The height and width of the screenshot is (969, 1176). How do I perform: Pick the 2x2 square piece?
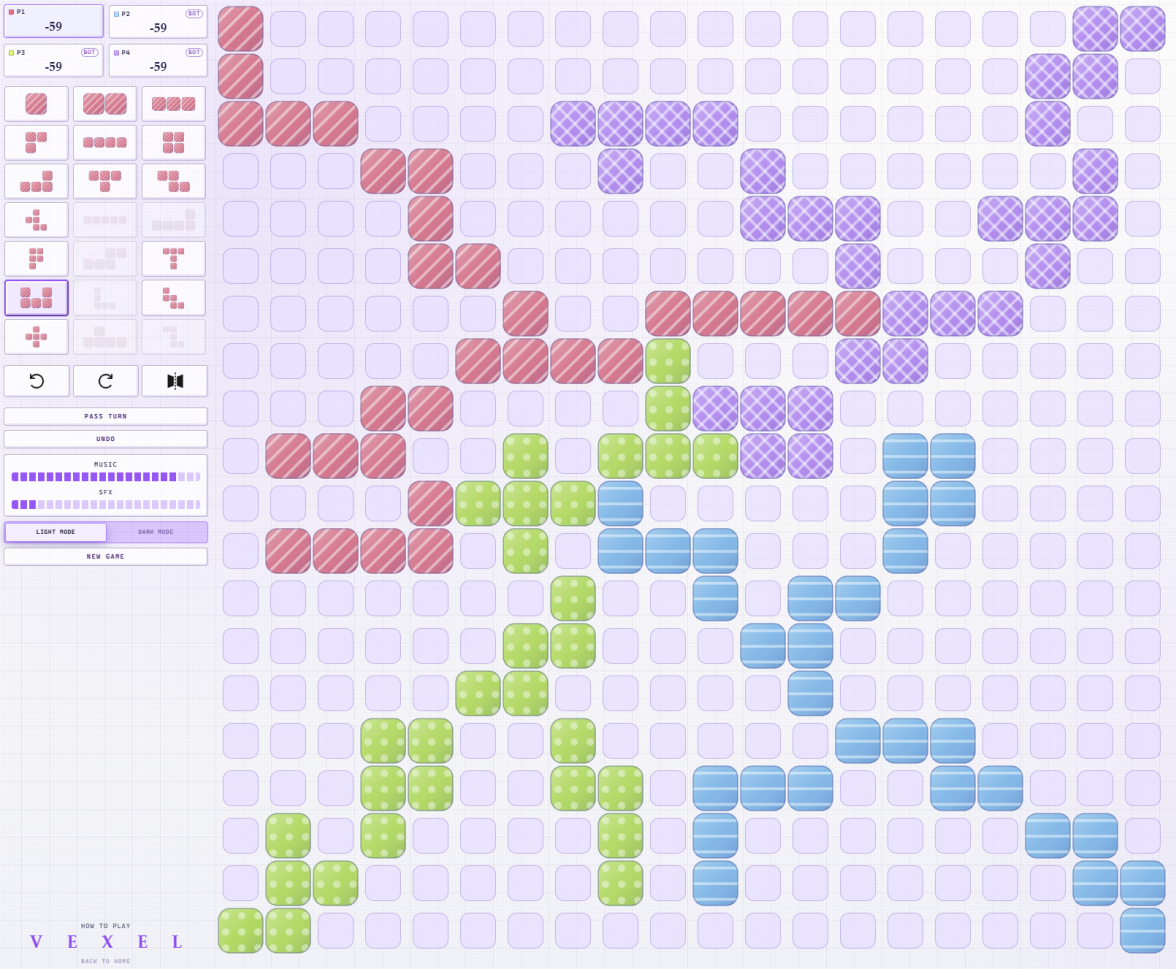[x=174, y=142]
